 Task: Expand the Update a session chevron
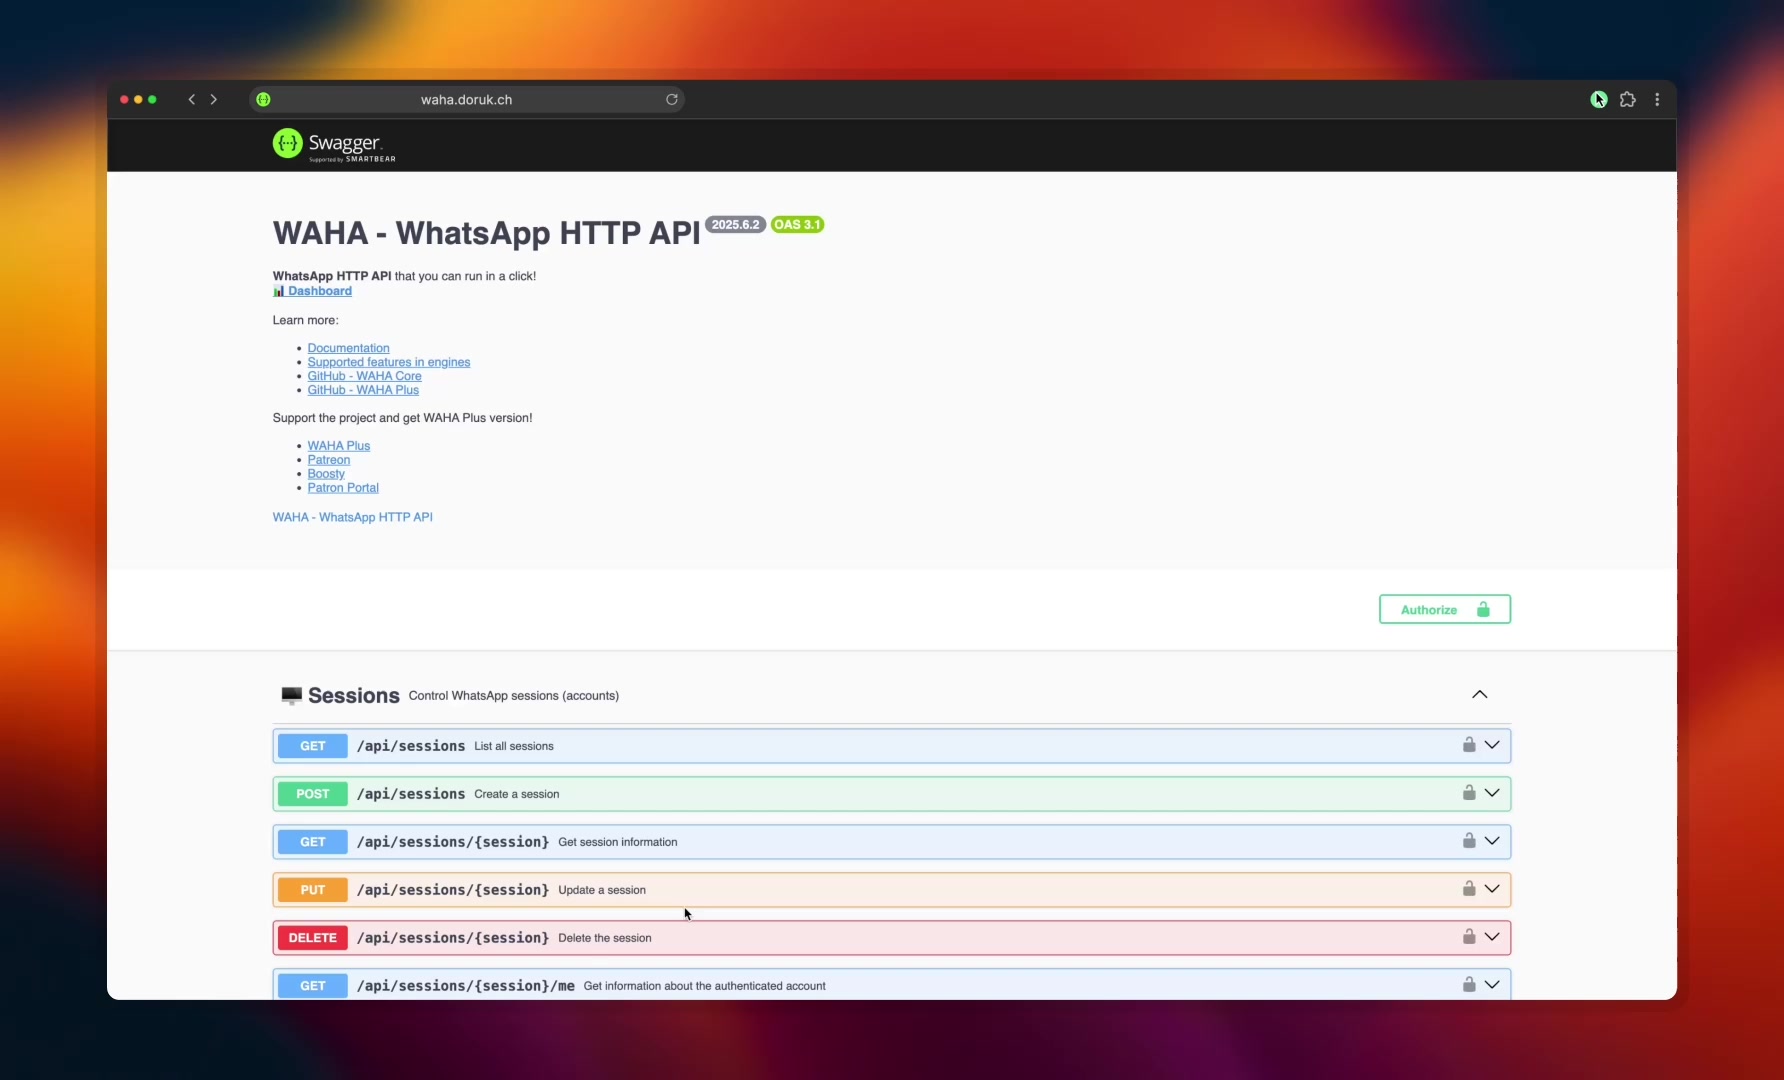pyautogui.click(x=1492, y=889)
